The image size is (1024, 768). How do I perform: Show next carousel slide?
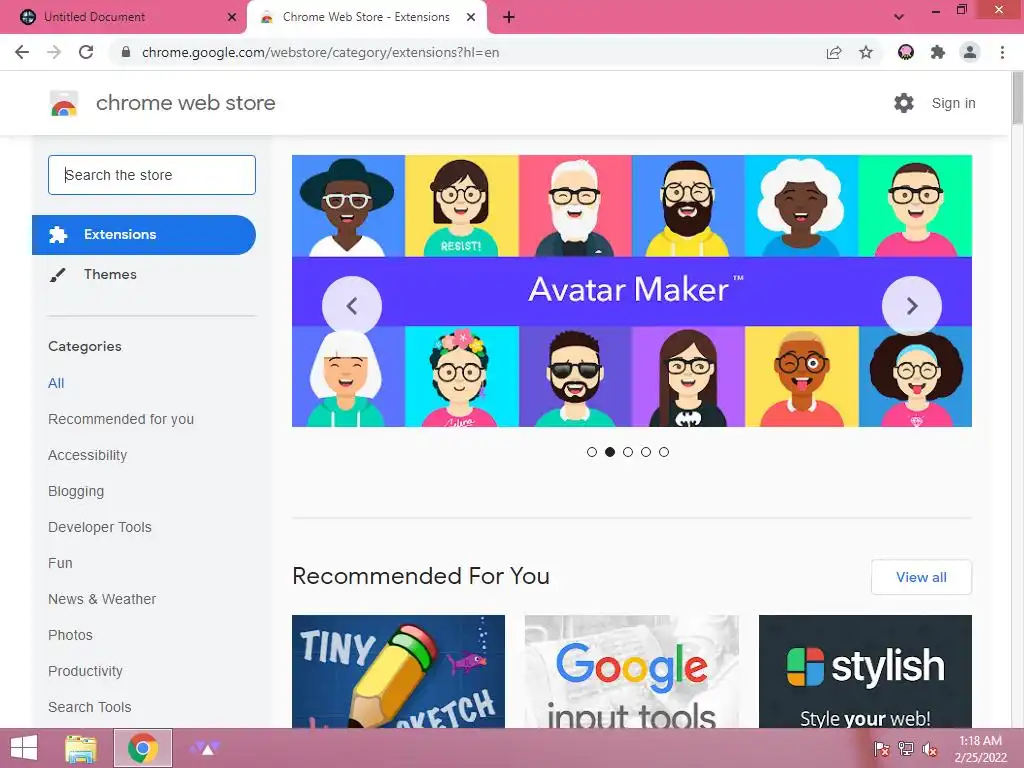[912, 306]
